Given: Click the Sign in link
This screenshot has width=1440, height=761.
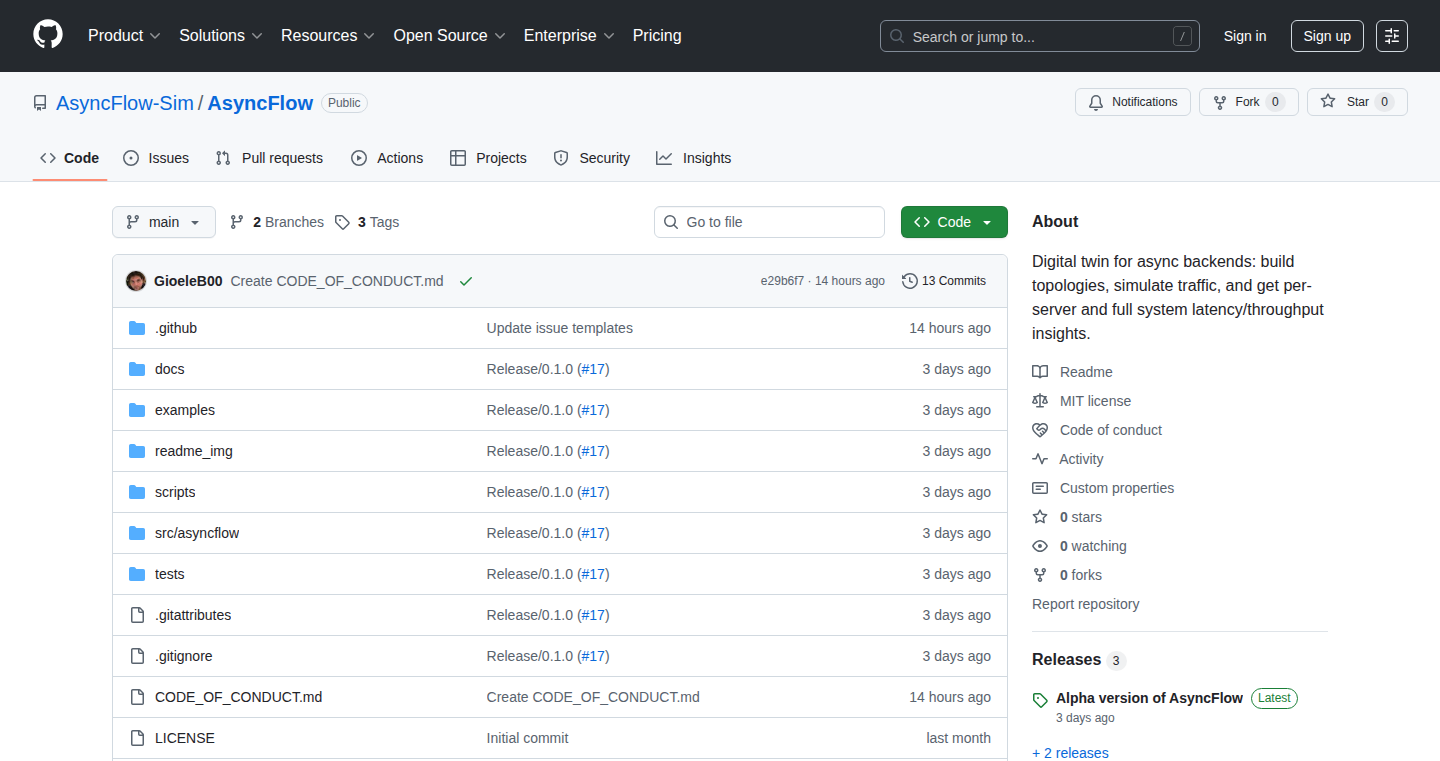Looking at the screenshot, I should click(x=1245, y=36).
